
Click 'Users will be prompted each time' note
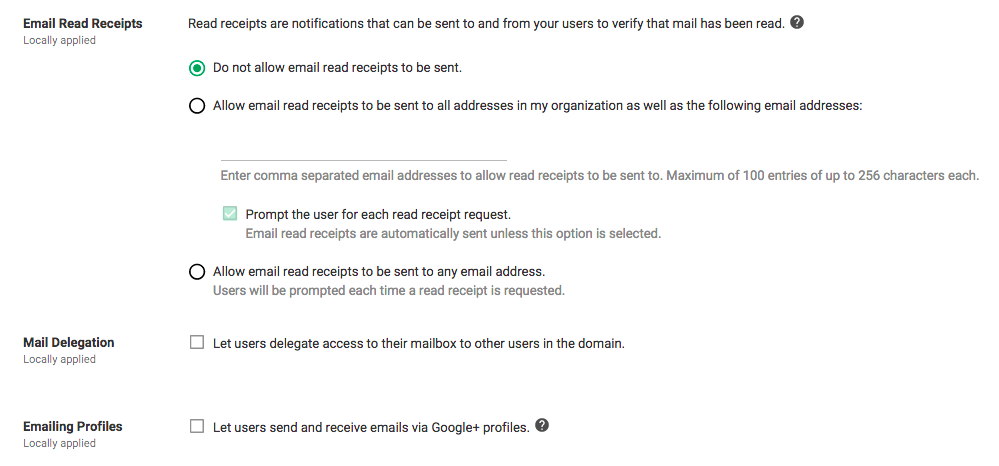pos(389,291)
